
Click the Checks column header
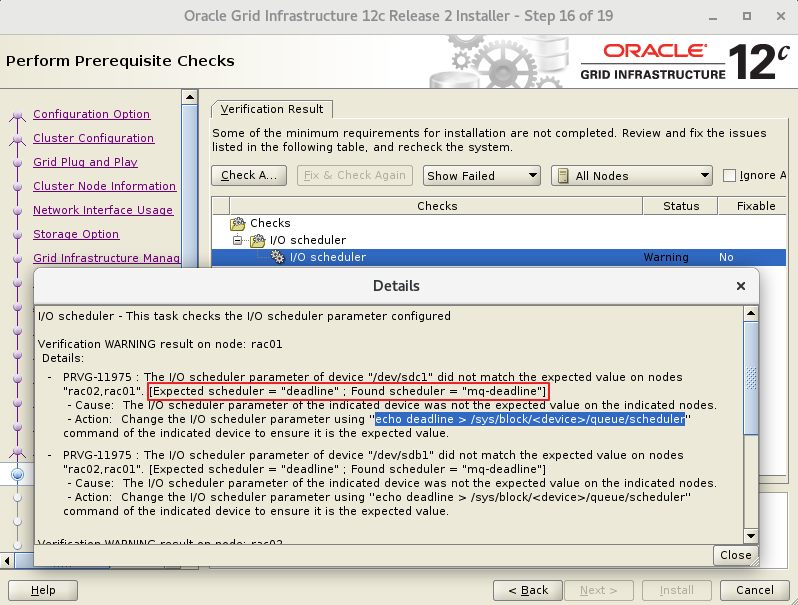pyautogui.click(x=437, y=206)
